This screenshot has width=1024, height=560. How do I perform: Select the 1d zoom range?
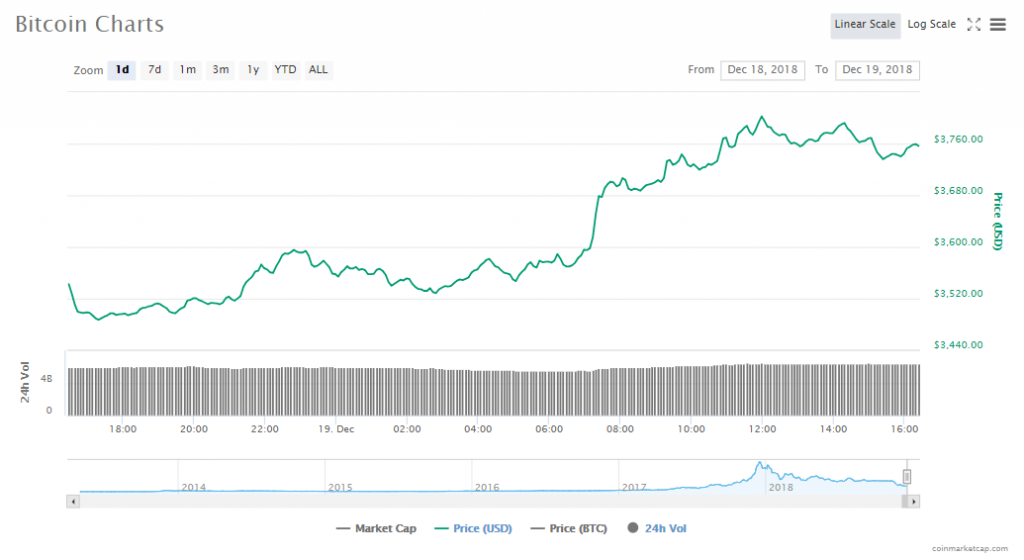coord(122,70)
